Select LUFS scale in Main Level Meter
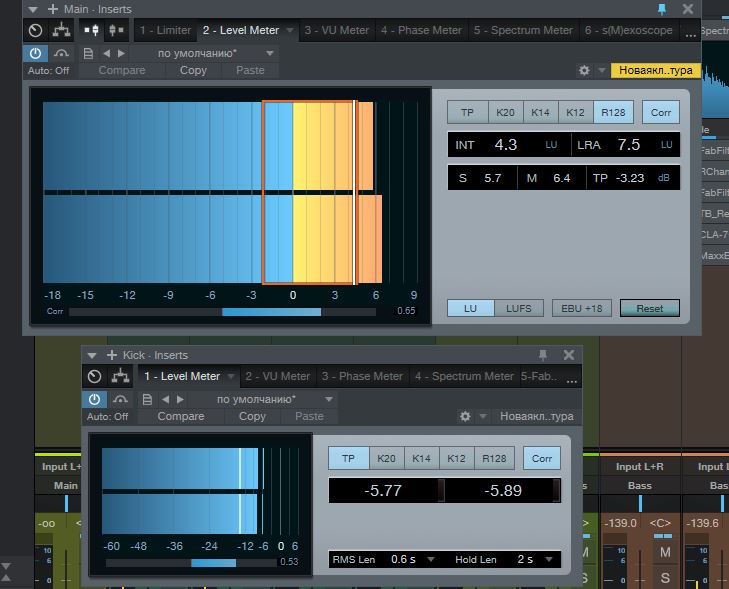 point(519,308)
